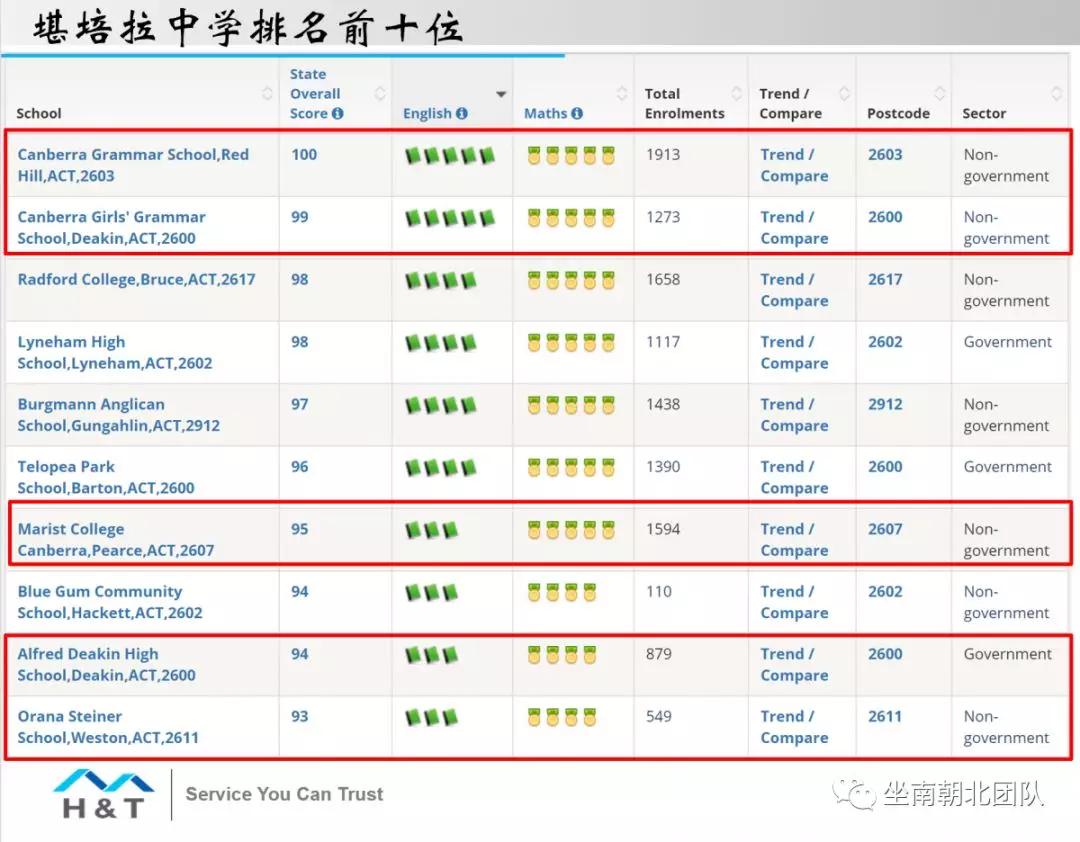
Task: Click Trend / Compare for Orana Steiner
Action: coord(794,727)
